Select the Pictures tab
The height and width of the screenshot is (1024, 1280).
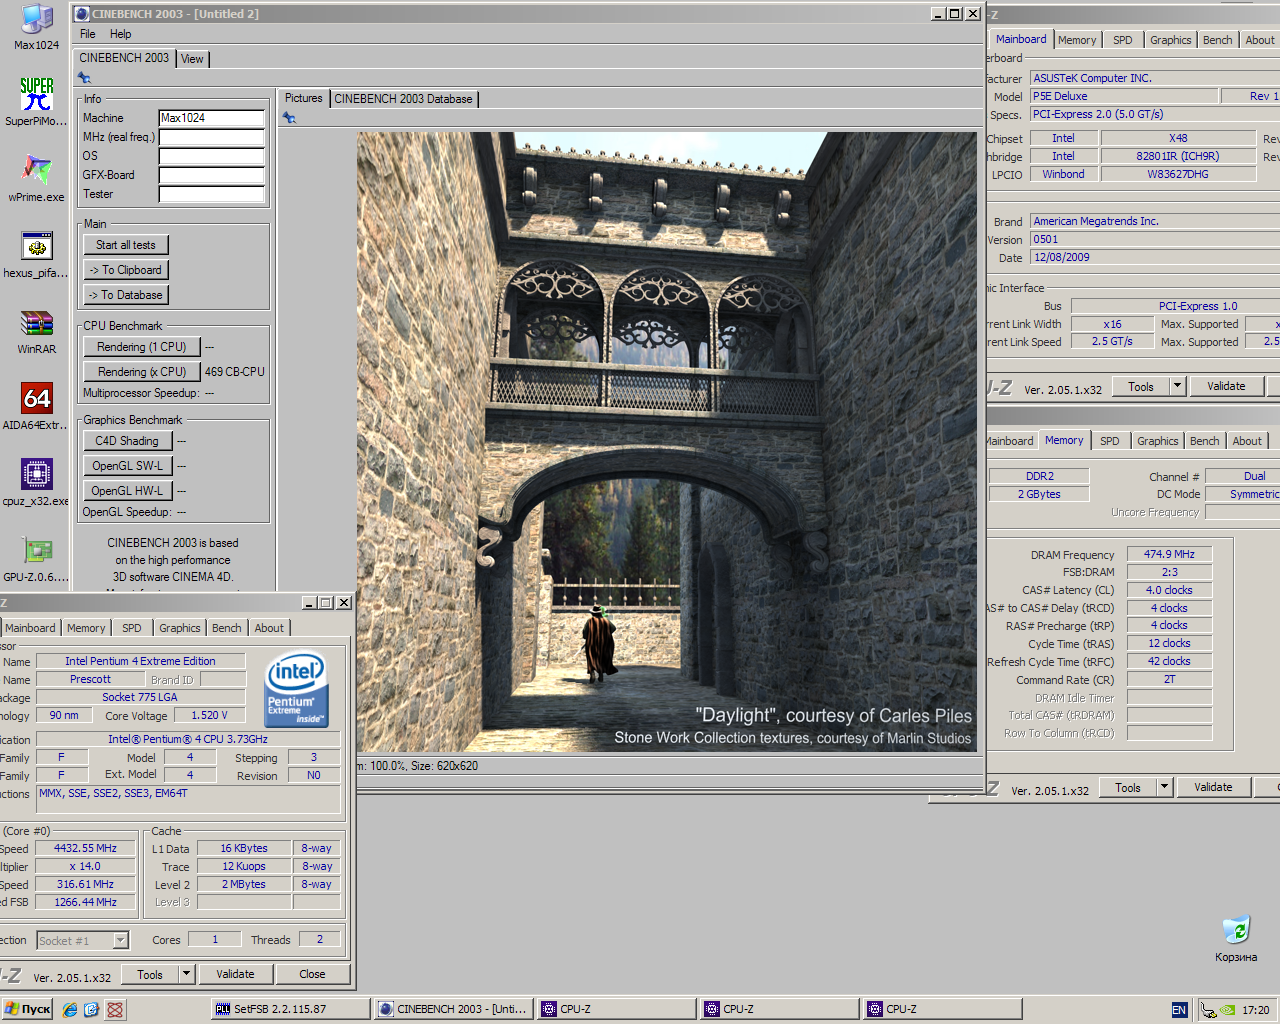tap(304, 98)
